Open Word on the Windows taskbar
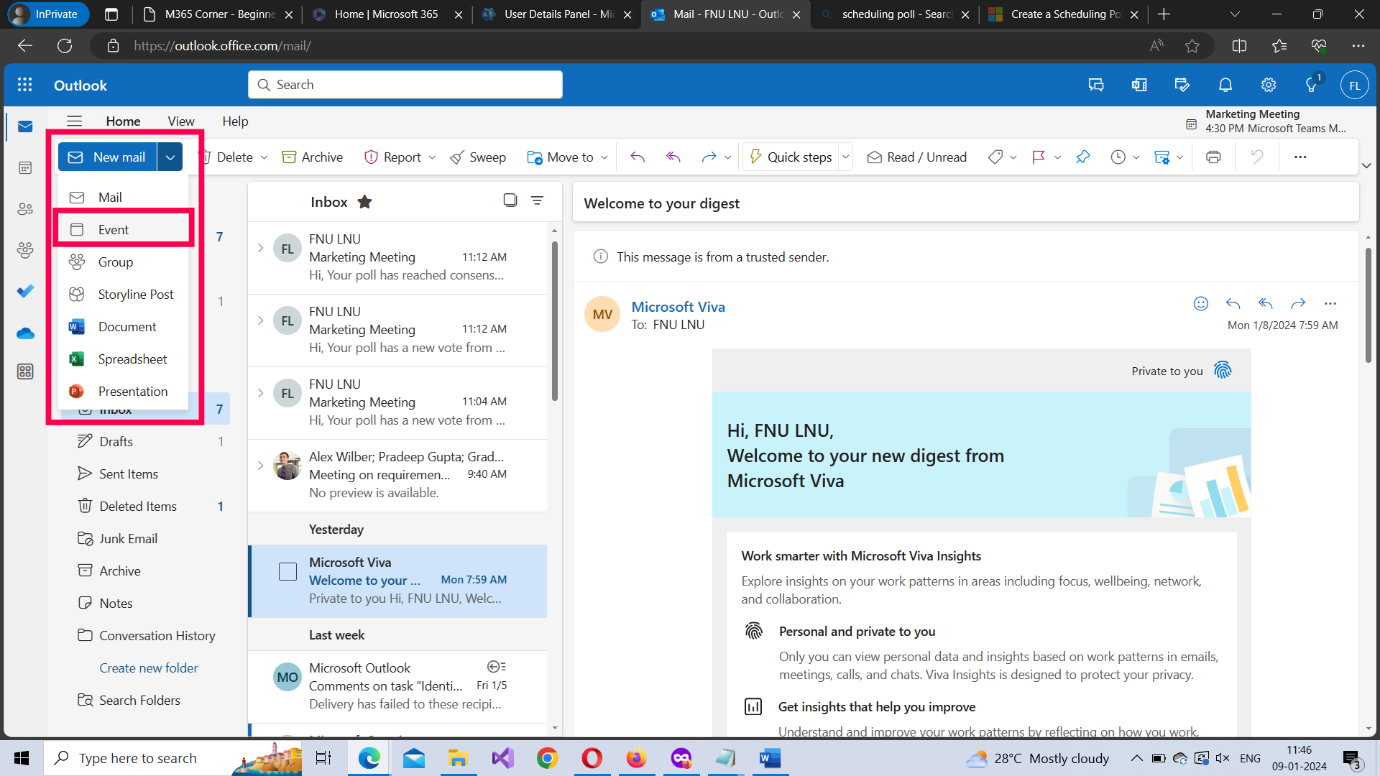The image size is (1380, 776). tap(769, 758)
